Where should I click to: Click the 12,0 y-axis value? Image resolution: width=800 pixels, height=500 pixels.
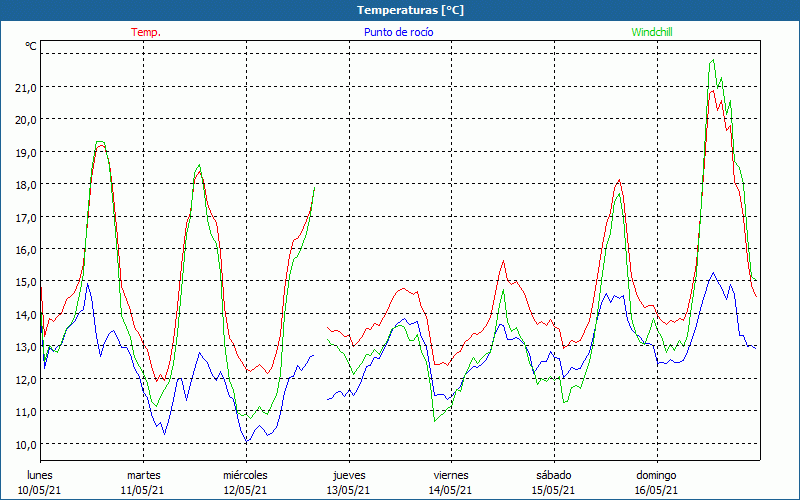click(26, 379)
